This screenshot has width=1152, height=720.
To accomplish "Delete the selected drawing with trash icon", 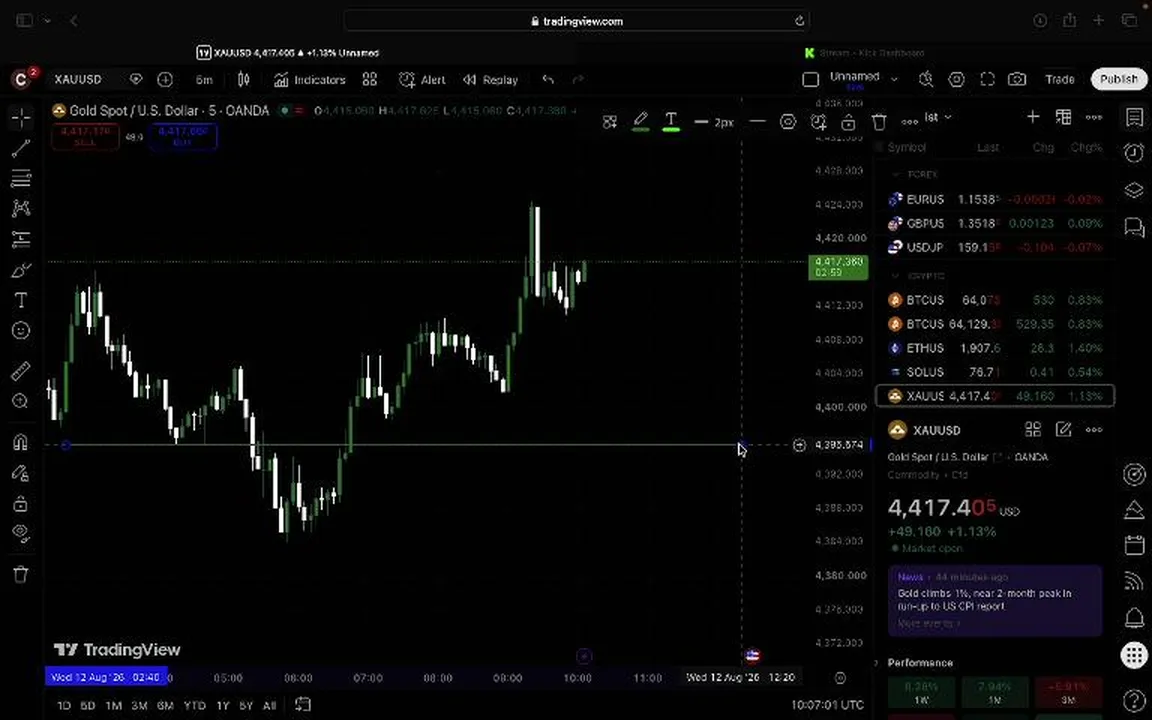I will coord(879,122).
